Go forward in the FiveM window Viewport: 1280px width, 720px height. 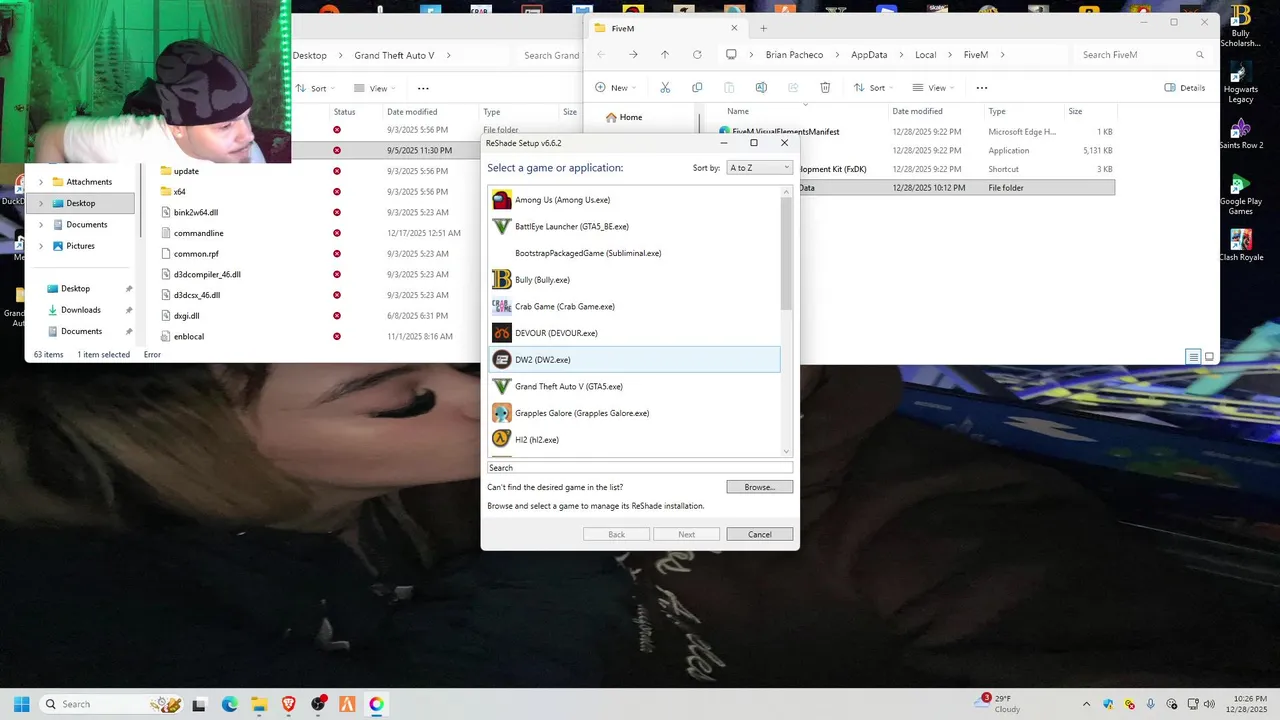coord(633,55)
